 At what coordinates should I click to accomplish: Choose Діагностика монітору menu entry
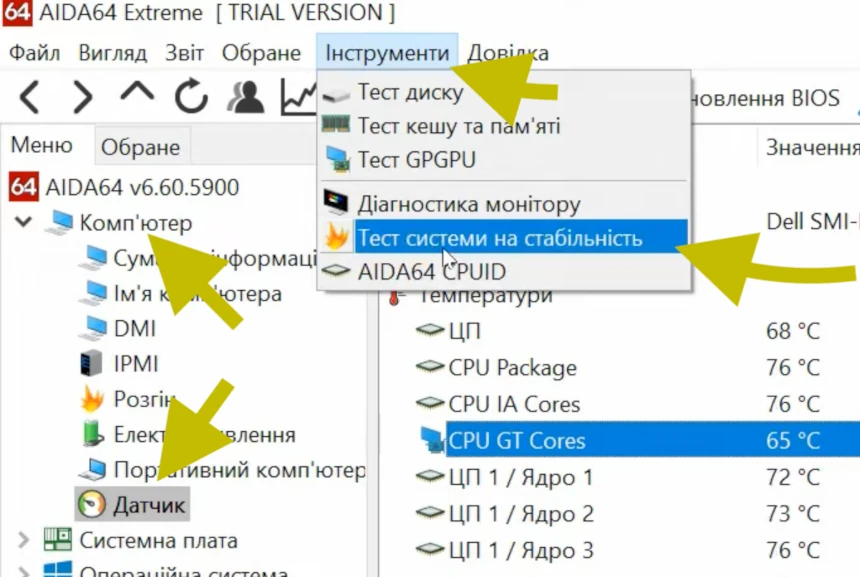point(503,205)
